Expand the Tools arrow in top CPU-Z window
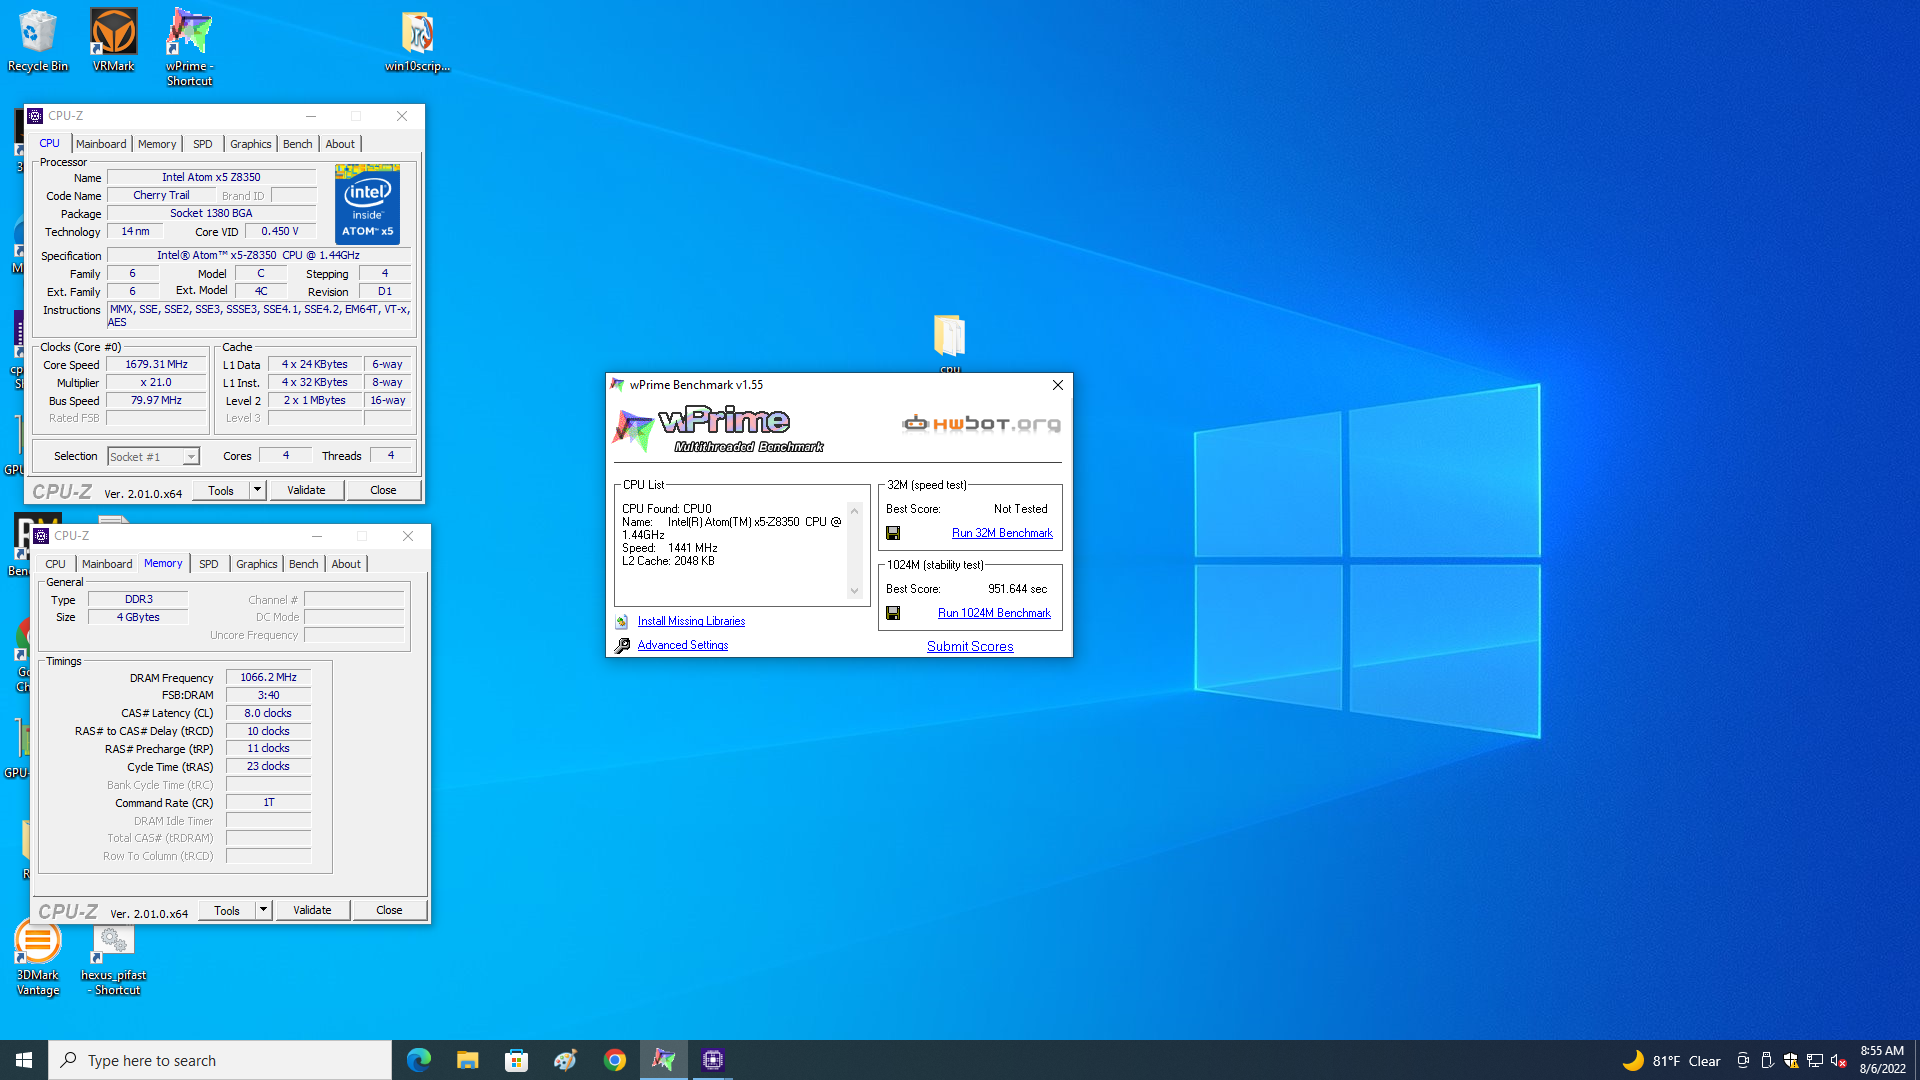The width and height of the screenshot is (1920, 1080). (x=258, y=490)
